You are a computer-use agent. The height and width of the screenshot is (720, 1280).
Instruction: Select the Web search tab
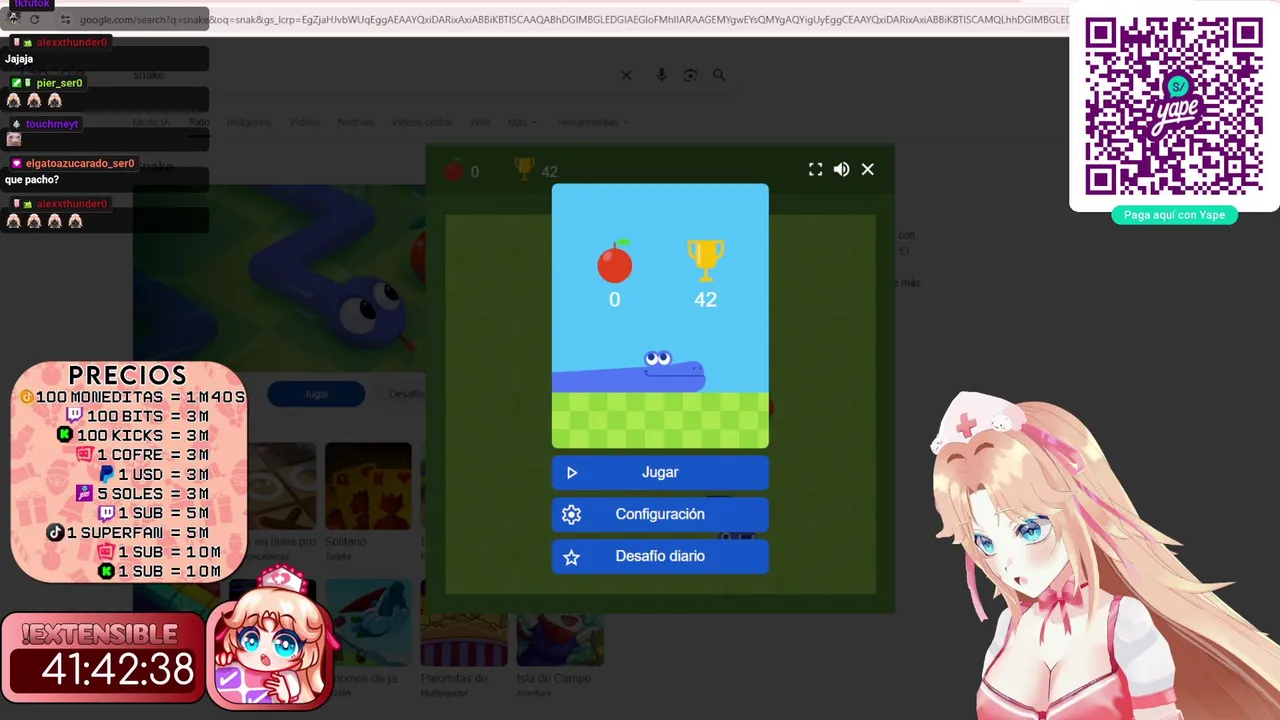tap(480, 122)
